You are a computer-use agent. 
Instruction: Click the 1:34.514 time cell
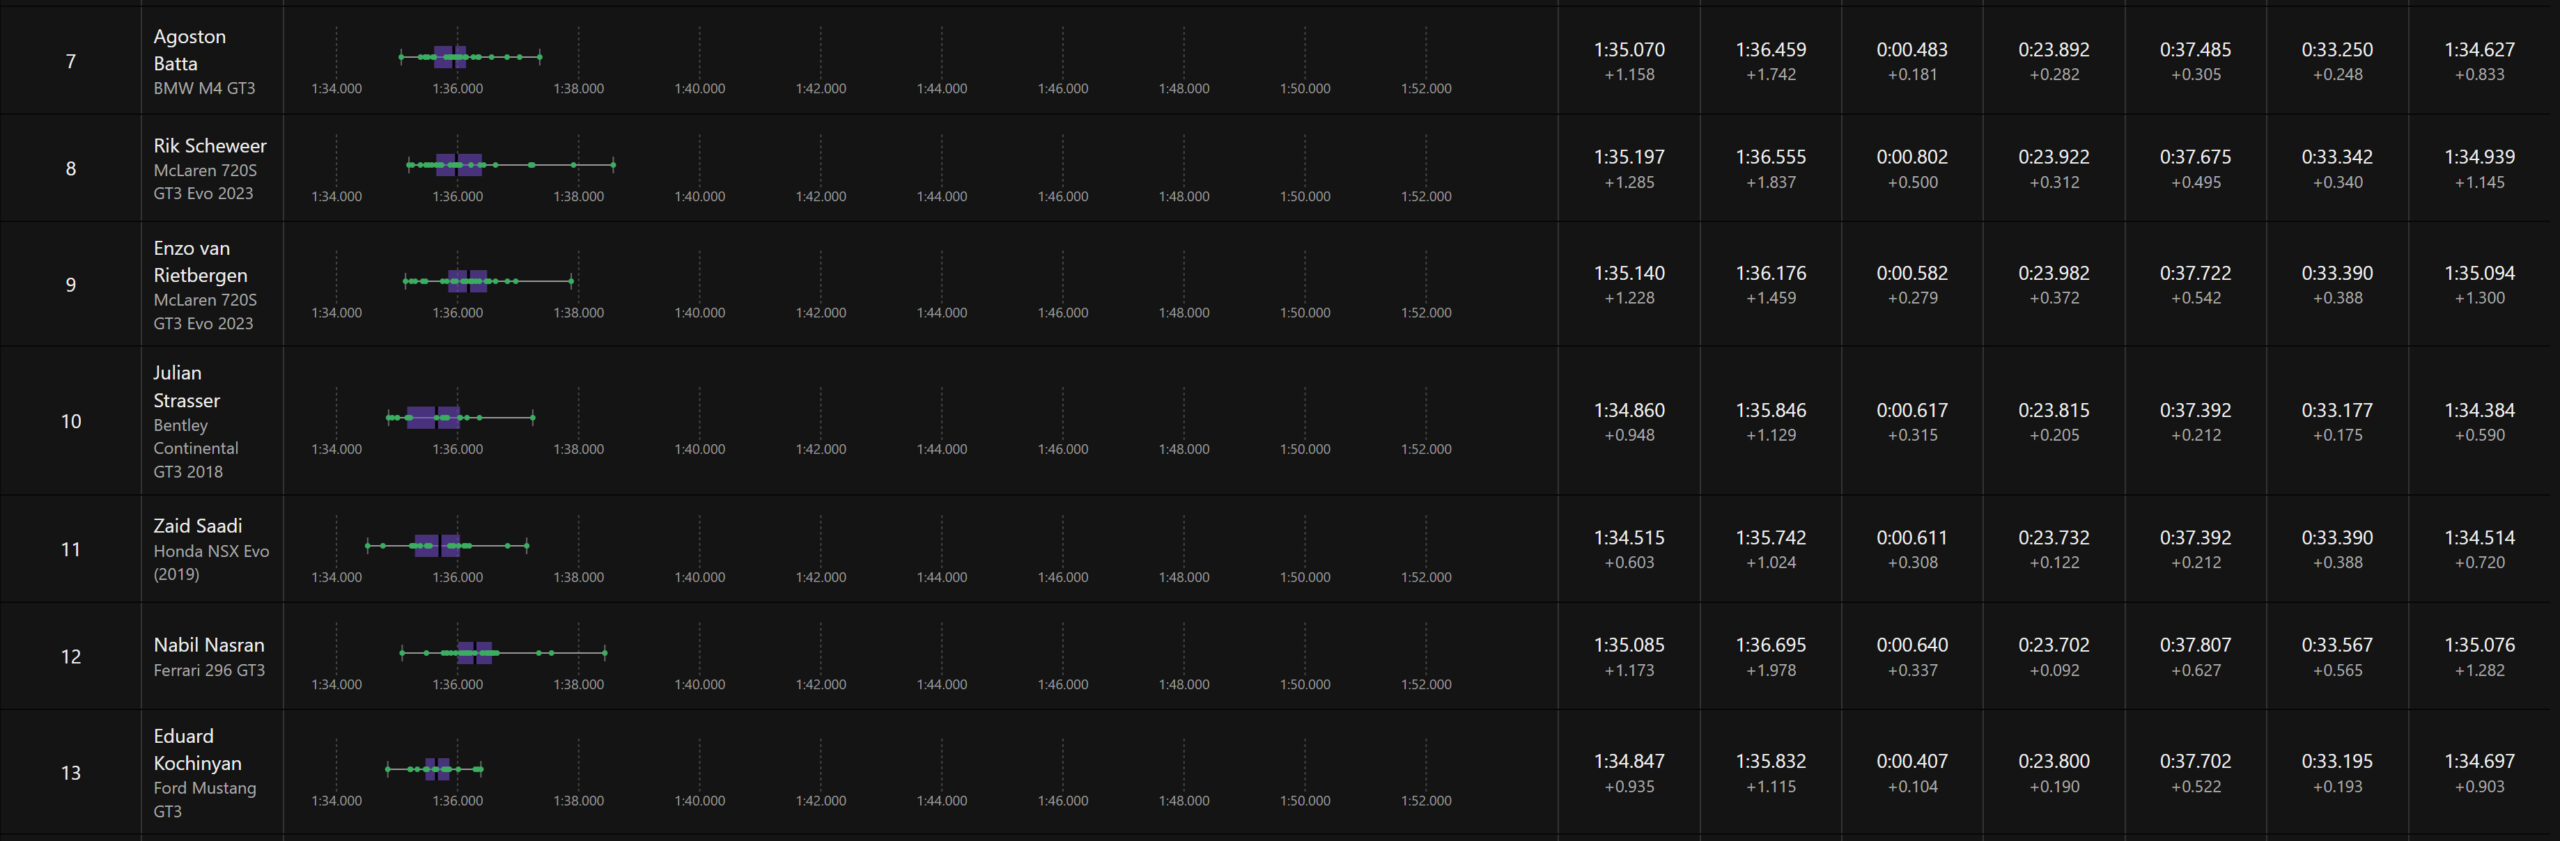(x=2479, y=538)
